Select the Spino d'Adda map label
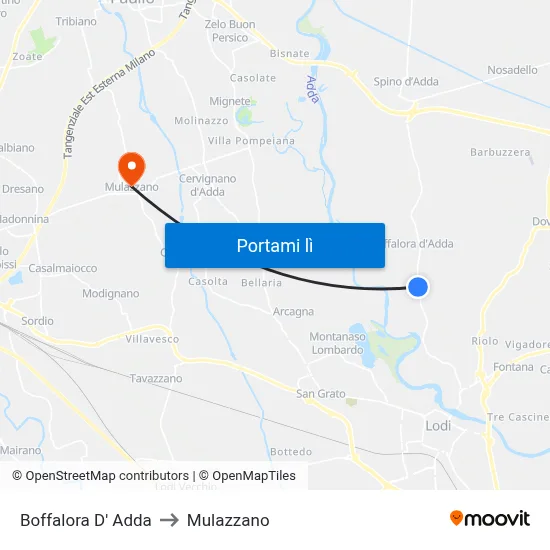Image resolution: width=550 pixels, height=550 pixels. (406, 82)
